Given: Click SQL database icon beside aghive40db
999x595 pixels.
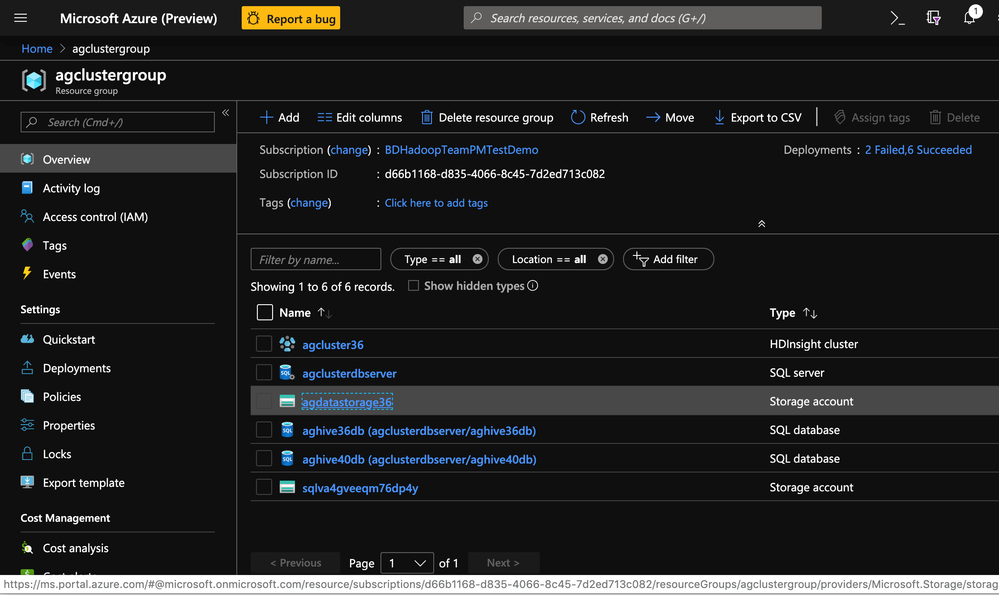Looking at the screenshot, I should (287, 459).
